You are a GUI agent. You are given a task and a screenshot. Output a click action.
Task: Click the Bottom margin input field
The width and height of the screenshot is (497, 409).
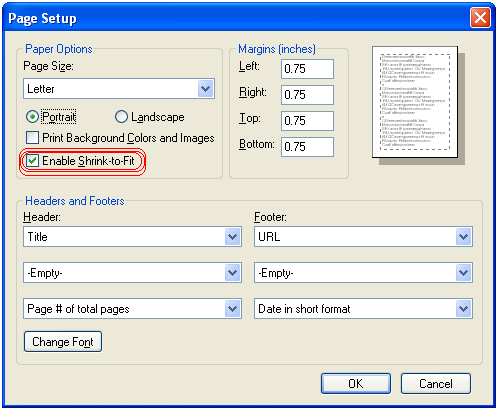coord(307,147)
